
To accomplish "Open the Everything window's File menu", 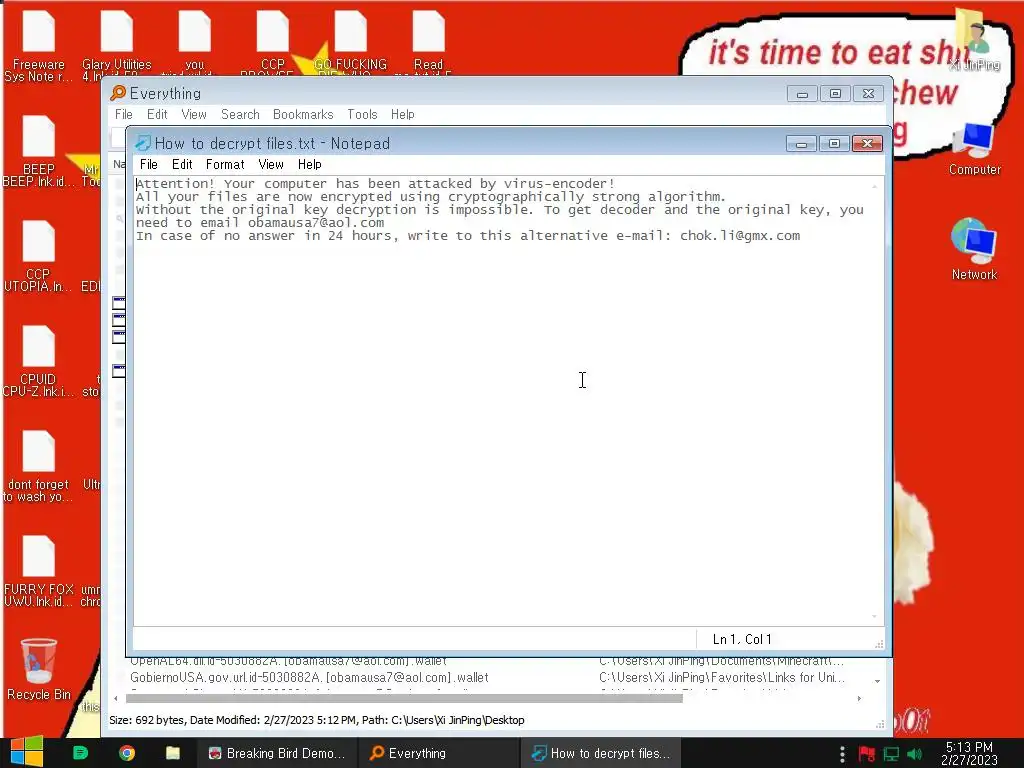I will coord(123,114).
